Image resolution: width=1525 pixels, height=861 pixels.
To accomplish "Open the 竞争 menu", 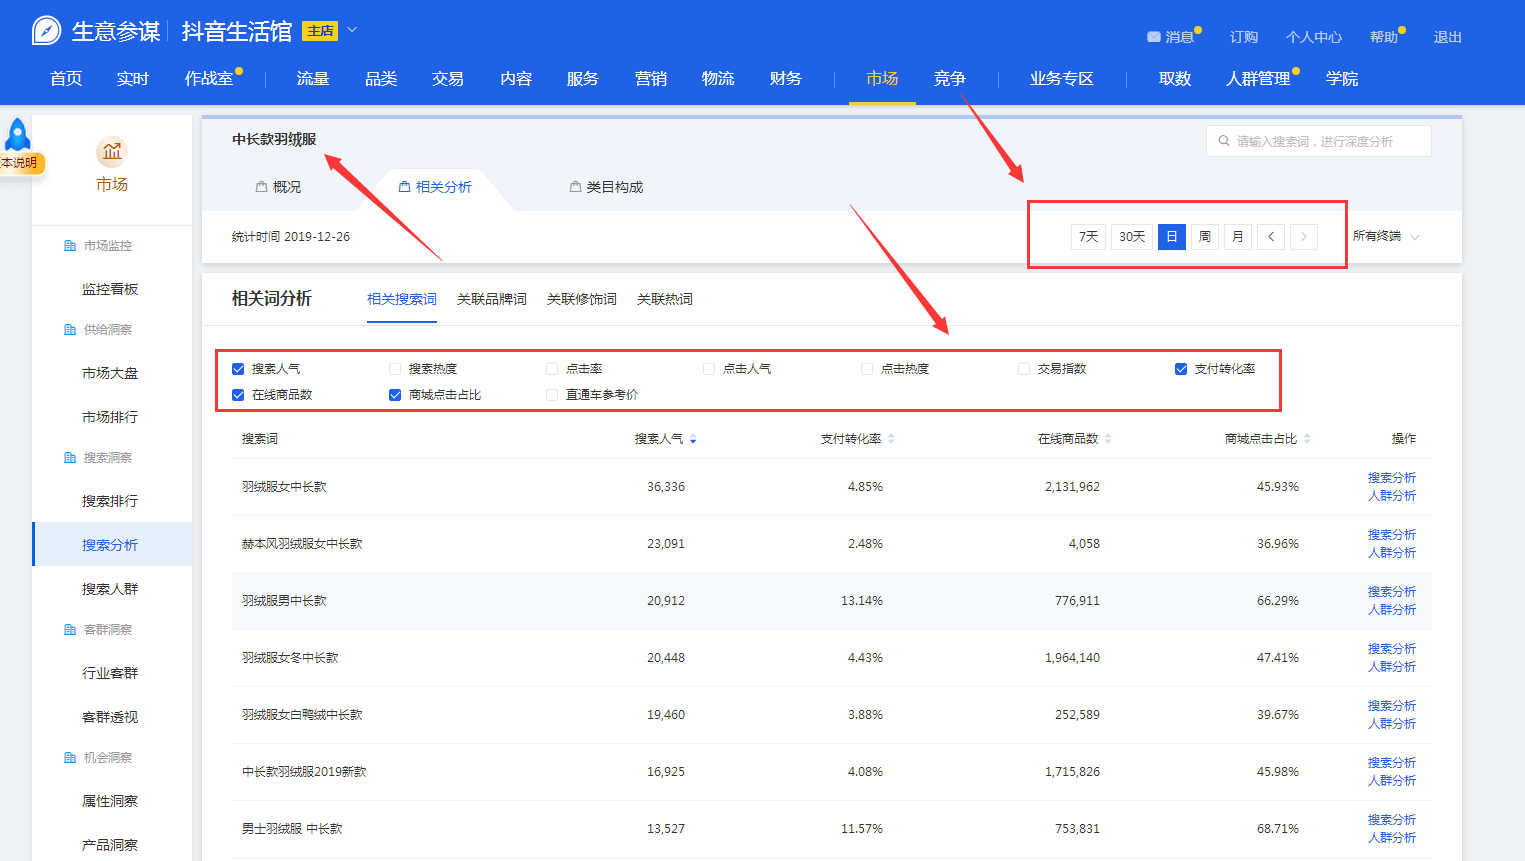I will click(x=950, y=78).
